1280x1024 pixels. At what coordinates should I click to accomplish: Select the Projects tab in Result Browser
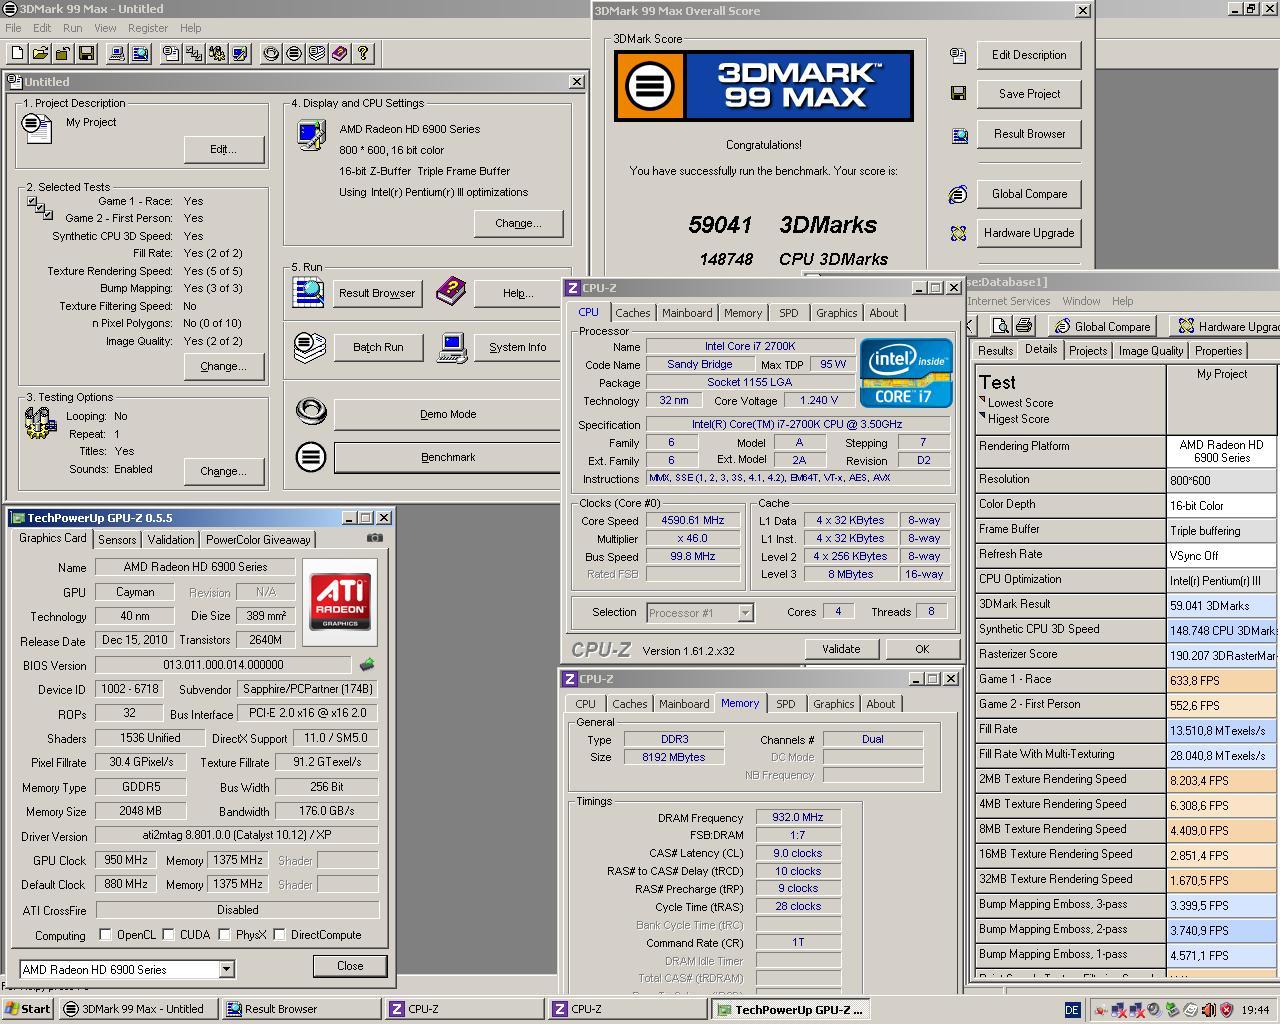click(x=1087, y=351)
